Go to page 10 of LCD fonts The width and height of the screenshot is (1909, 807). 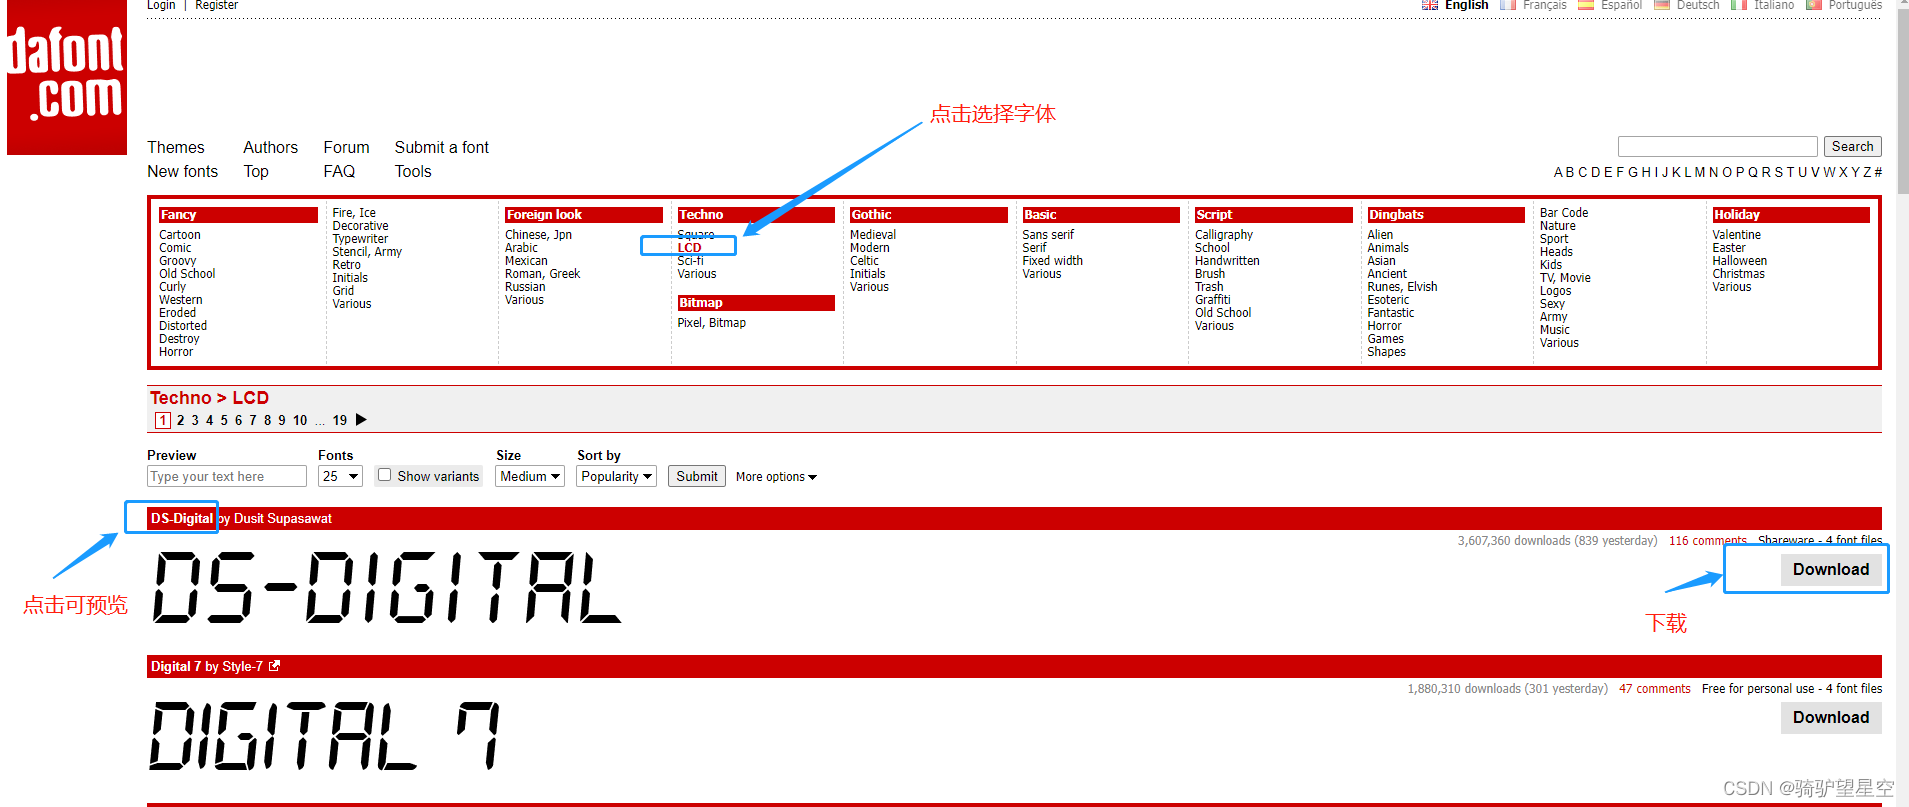(x=300, y=420)
